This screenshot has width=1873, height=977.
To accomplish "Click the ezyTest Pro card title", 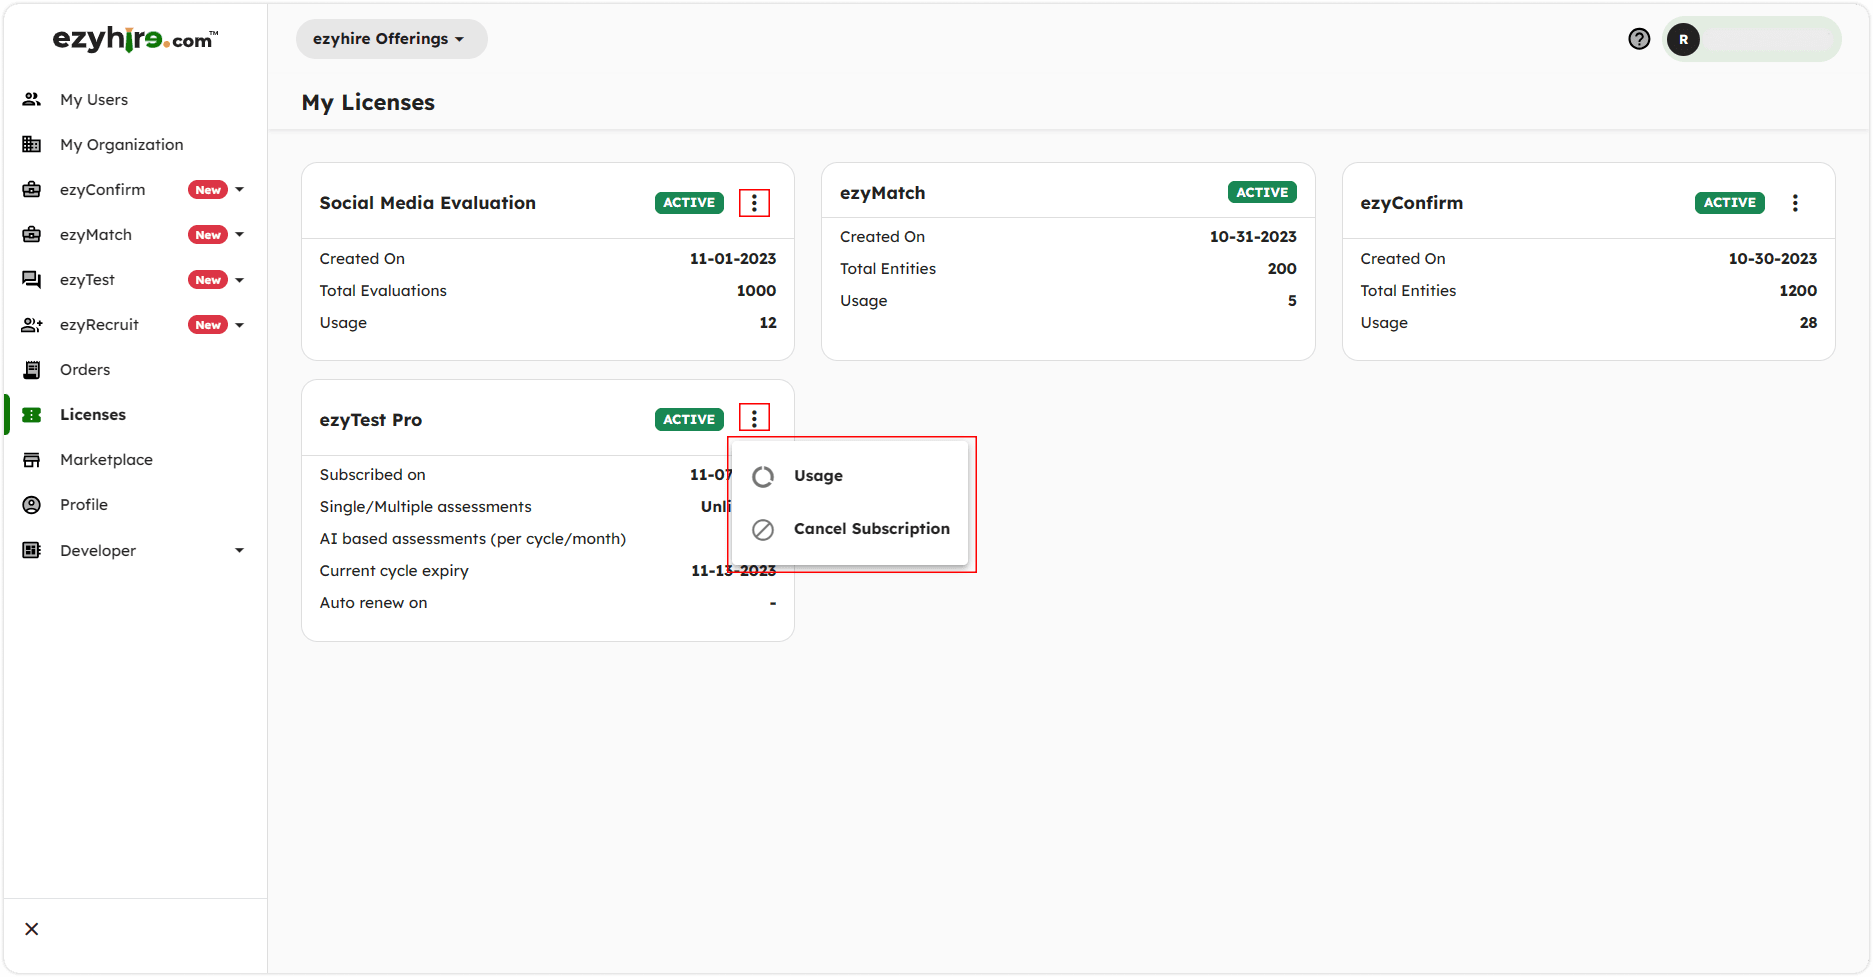I will pyautogui.click(x=370, y=420).
